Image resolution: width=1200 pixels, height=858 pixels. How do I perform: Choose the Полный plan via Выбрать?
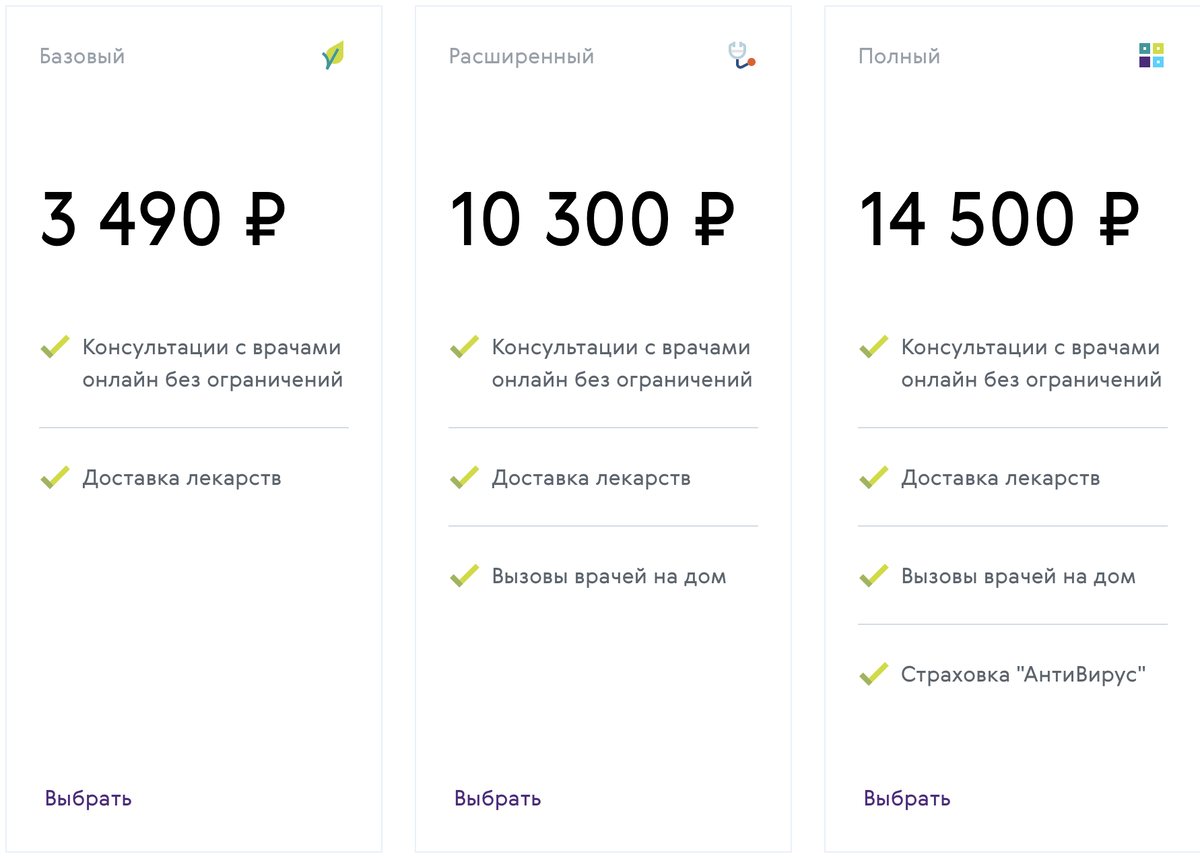click(x=907, y=798)
